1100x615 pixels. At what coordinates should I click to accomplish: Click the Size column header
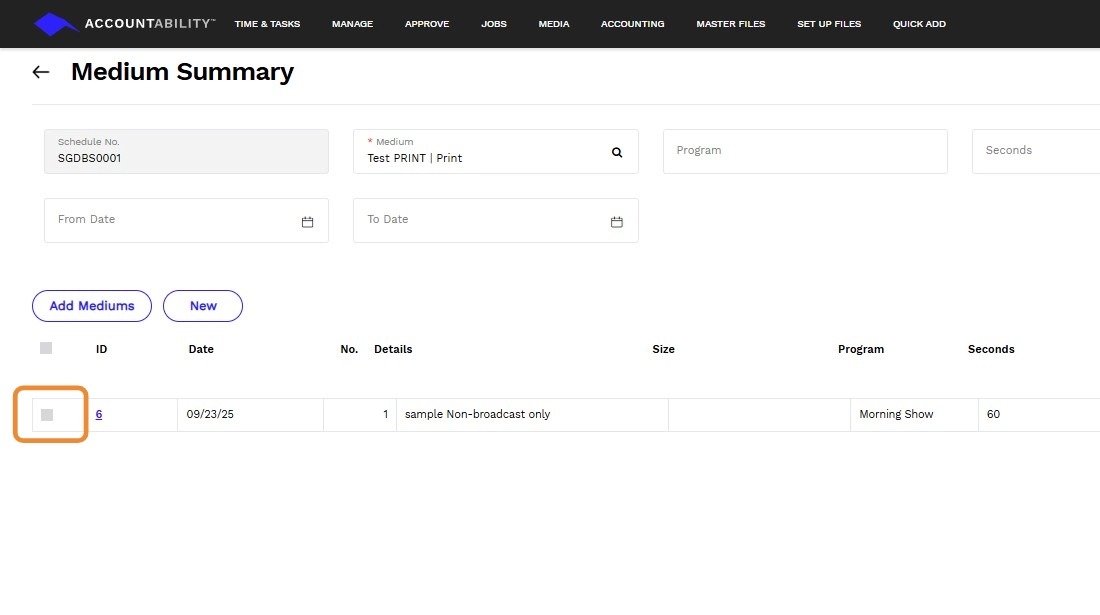coord(663,349)
